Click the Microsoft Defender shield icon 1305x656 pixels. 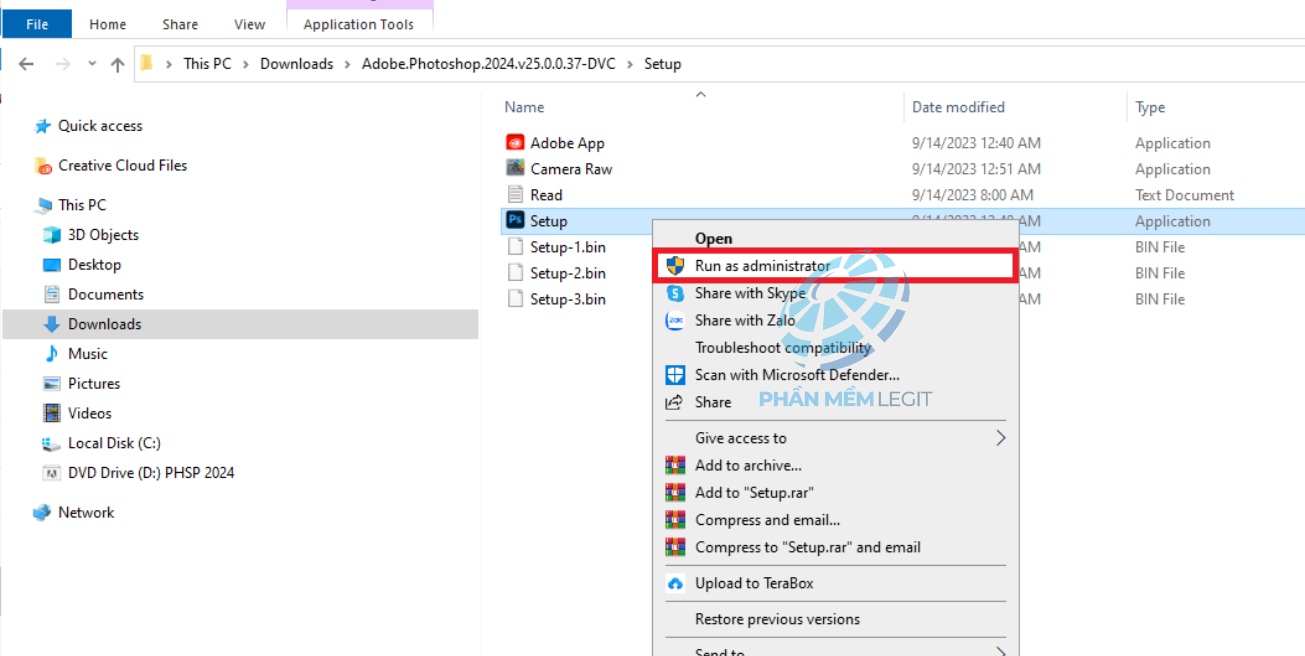675,375
